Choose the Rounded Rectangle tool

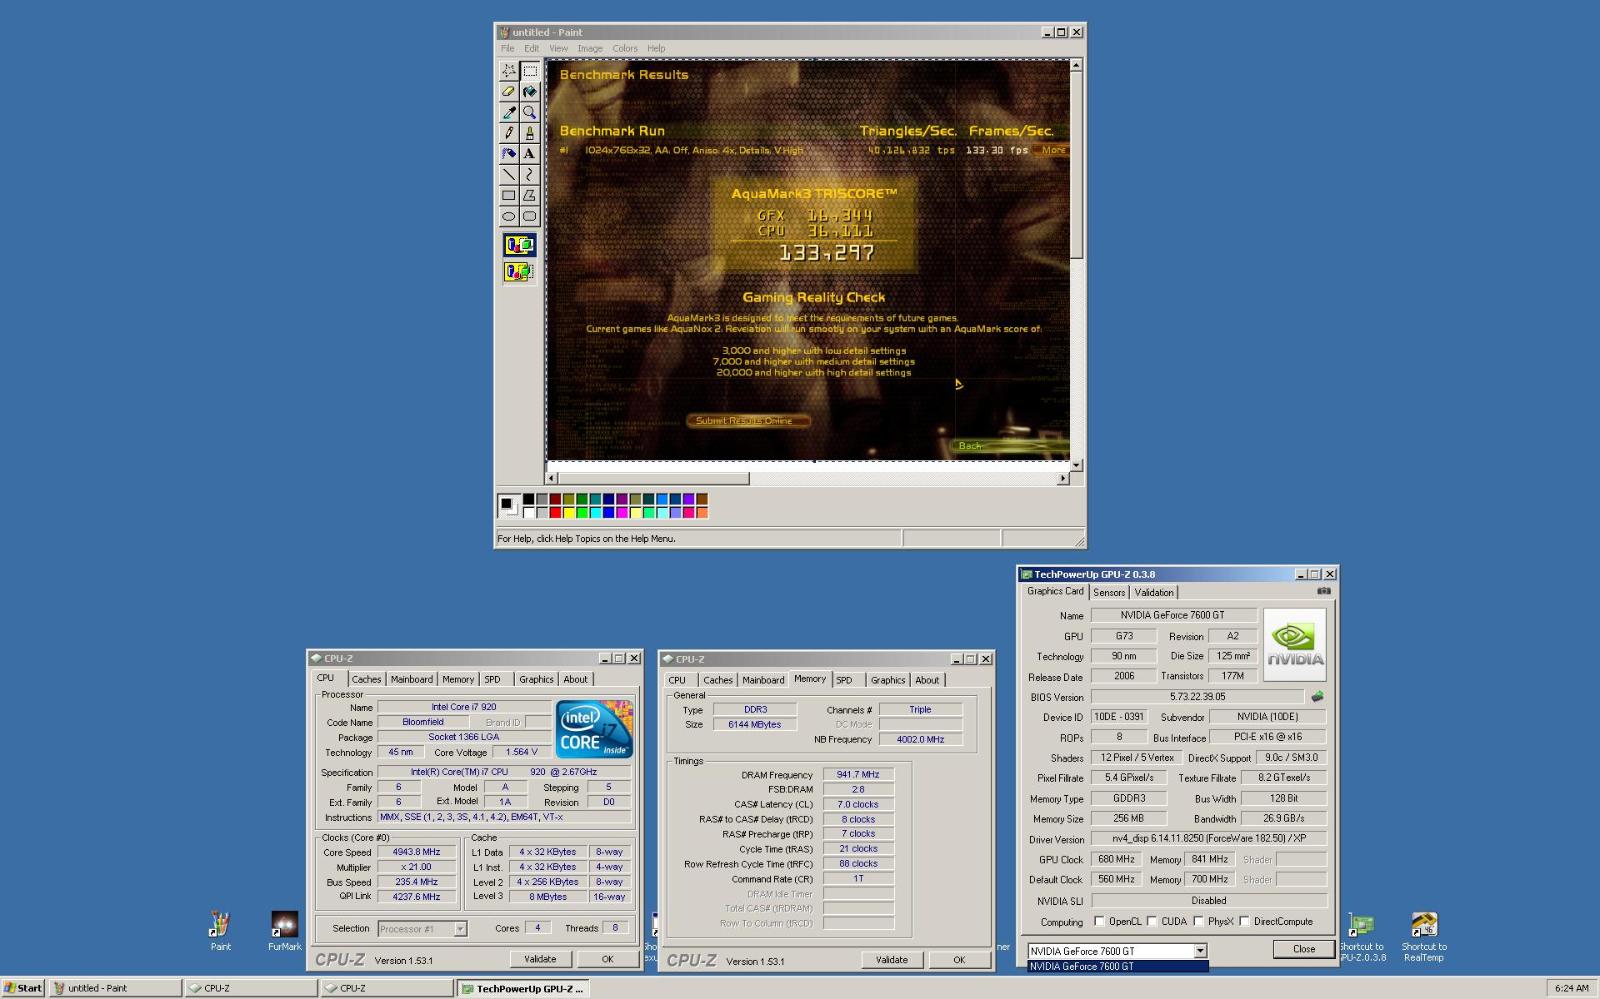pos(530,216)
